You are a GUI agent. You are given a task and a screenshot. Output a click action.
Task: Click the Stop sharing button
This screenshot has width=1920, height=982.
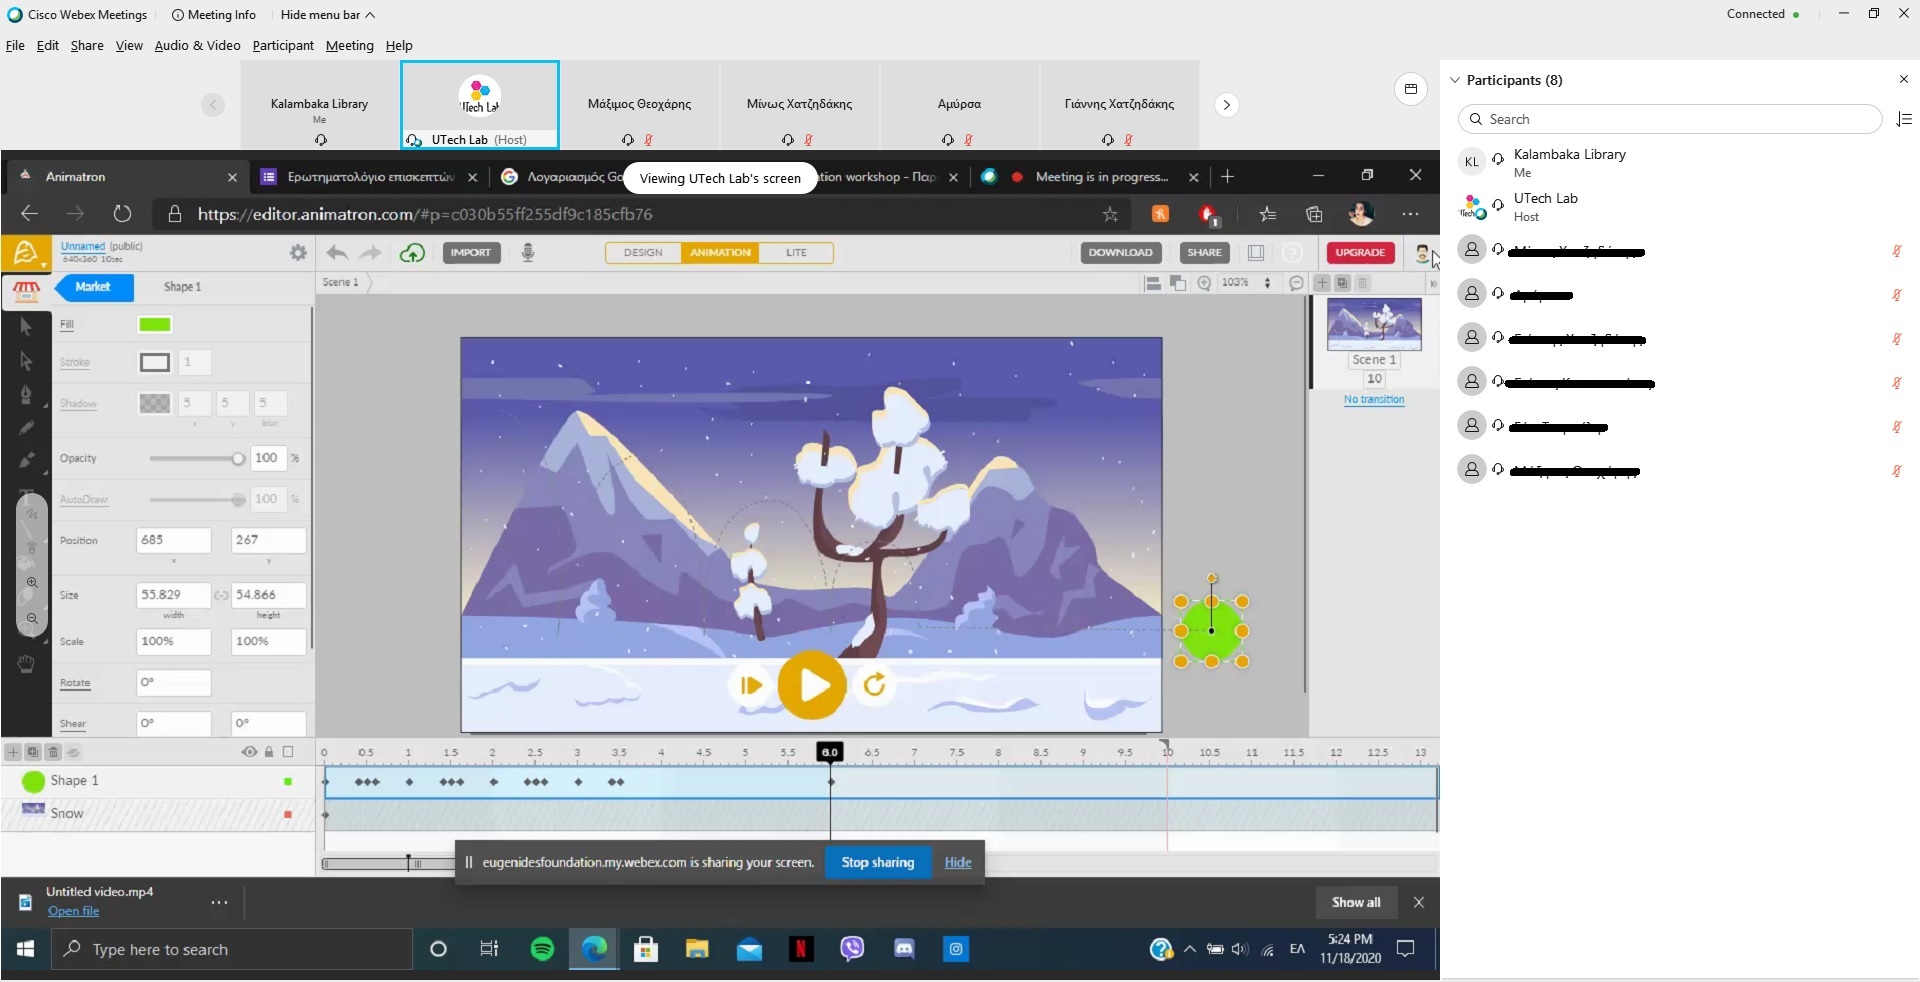(877, 862)
